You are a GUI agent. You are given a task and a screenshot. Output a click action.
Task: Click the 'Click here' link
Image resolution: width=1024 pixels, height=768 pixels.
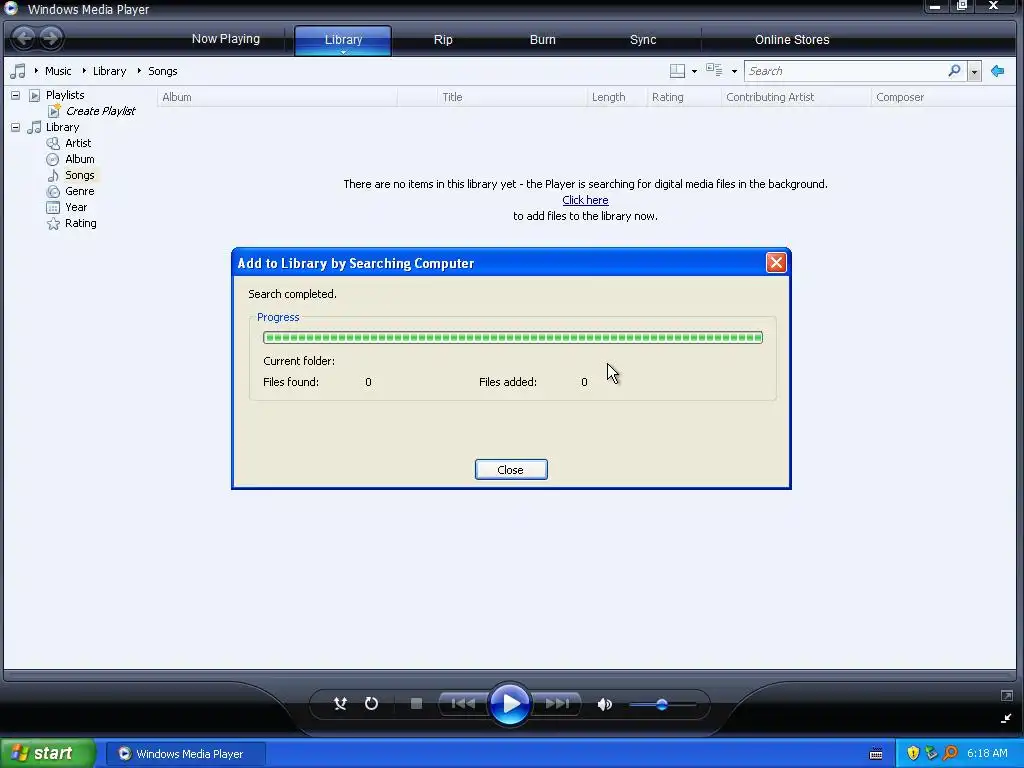pyautogui.click(x=585, y=200)
